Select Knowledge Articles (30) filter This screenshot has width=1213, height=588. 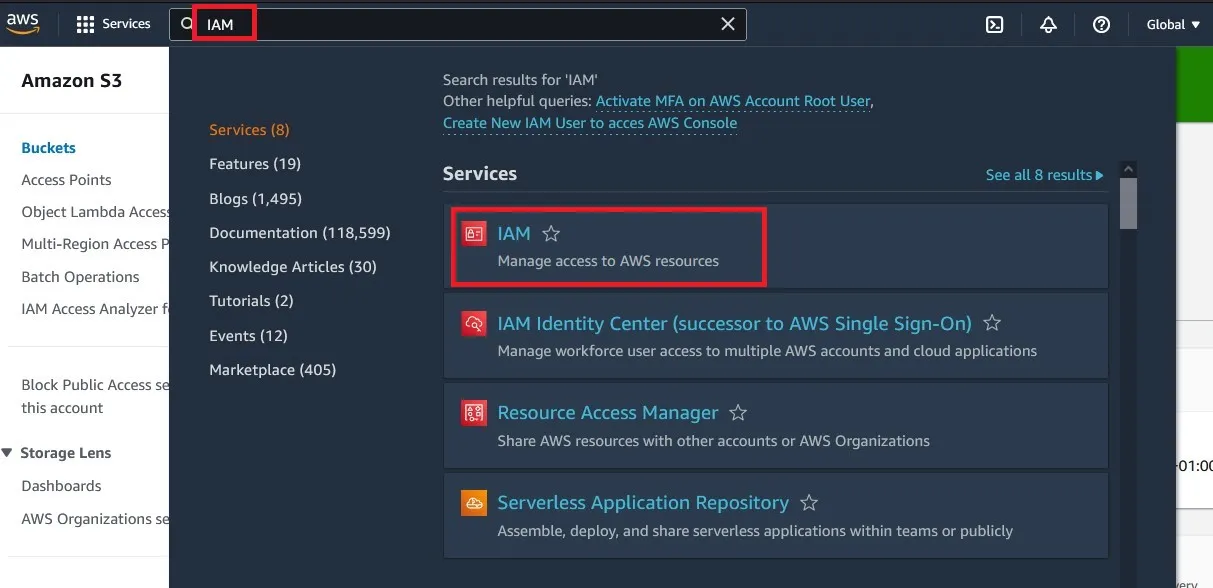click(293, 267)
